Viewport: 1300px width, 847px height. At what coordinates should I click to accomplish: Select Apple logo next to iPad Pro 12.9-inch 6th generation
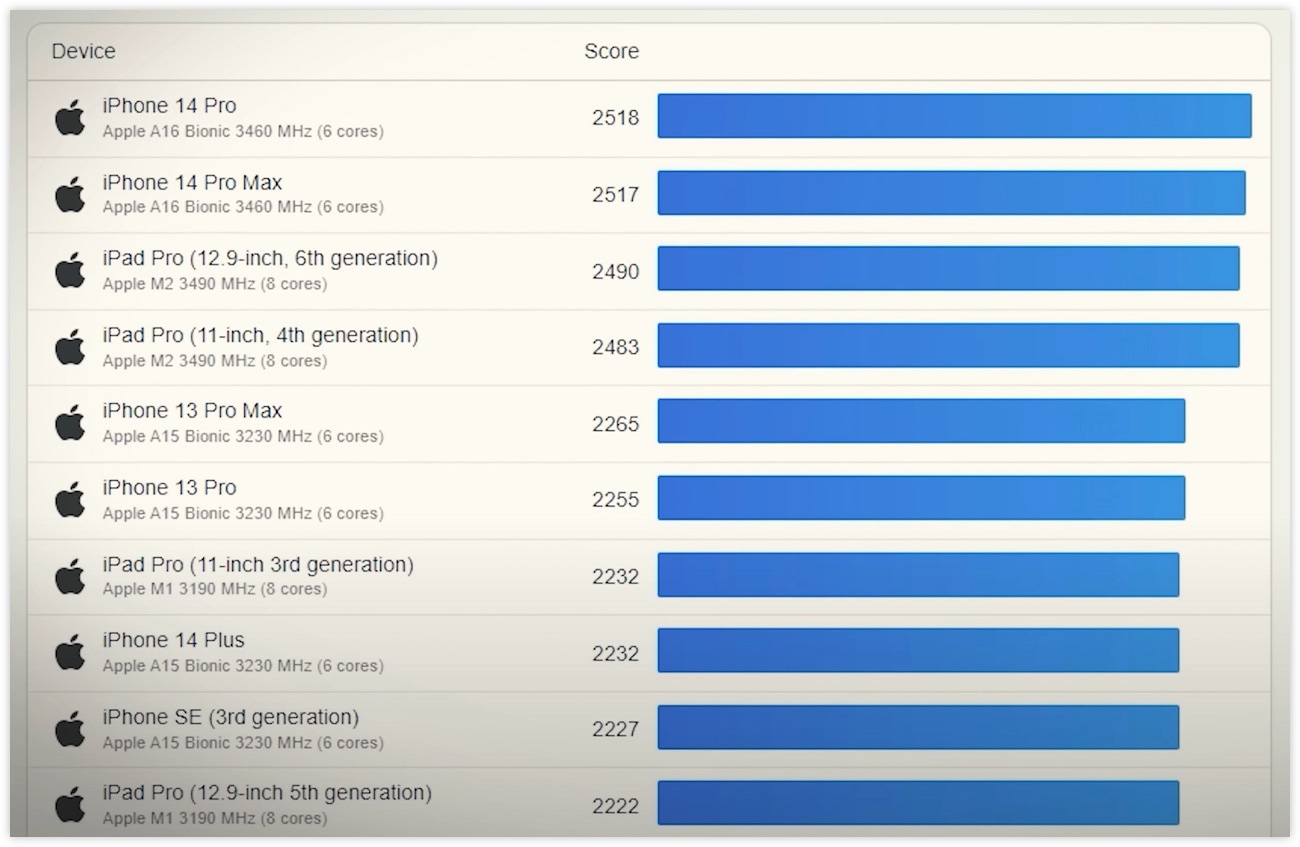click(x=70, y=270)
